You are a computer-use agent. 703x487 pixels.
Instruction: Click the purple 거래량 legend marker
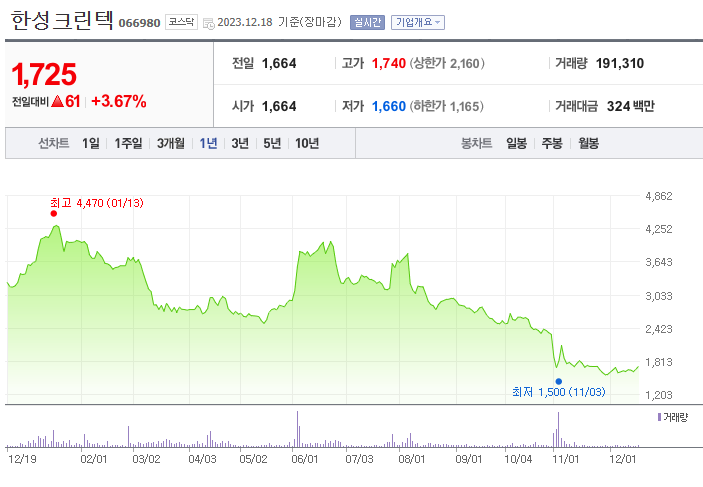click(660, 417)
